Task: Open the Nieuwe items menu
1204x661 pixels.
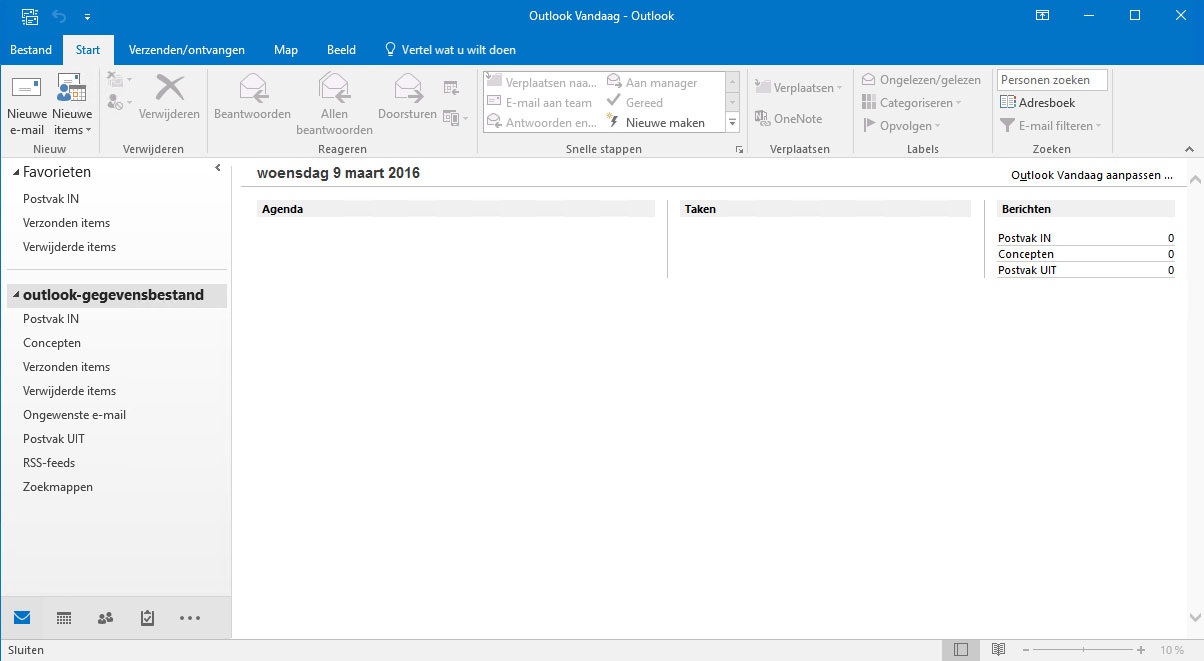Action: tap(72, 105)
